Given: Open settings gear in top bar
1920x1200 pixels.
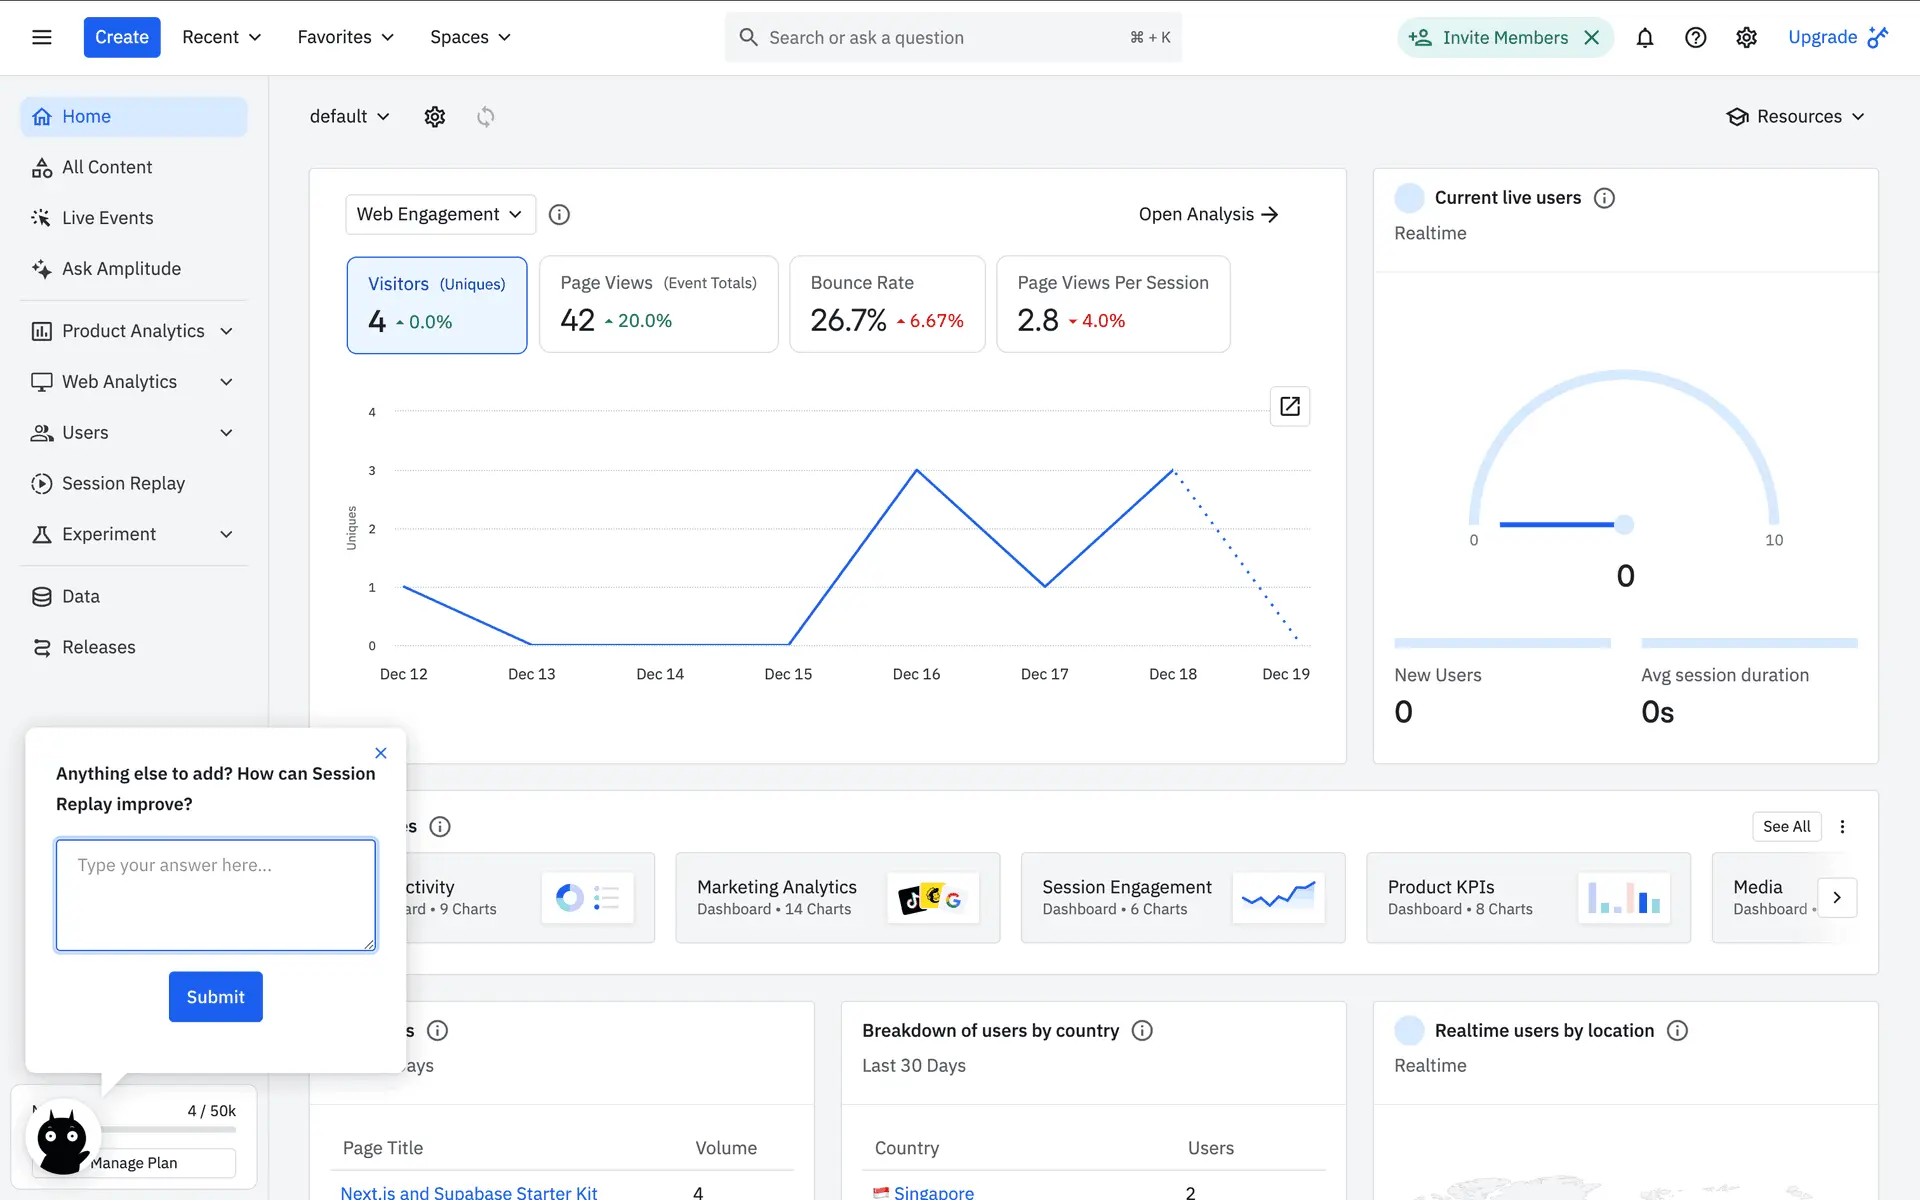Looking at the screenshot, I should (1746, 38).
